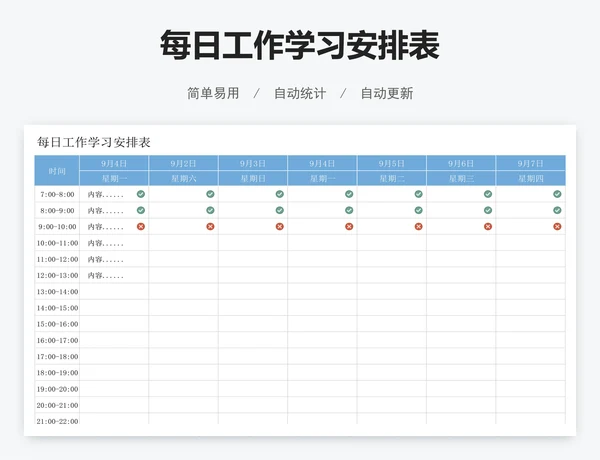This screenshot has width=600, height=460.
Task: Select the 内容...... text in 10:00-11:00 row
Action: [106, 243]
